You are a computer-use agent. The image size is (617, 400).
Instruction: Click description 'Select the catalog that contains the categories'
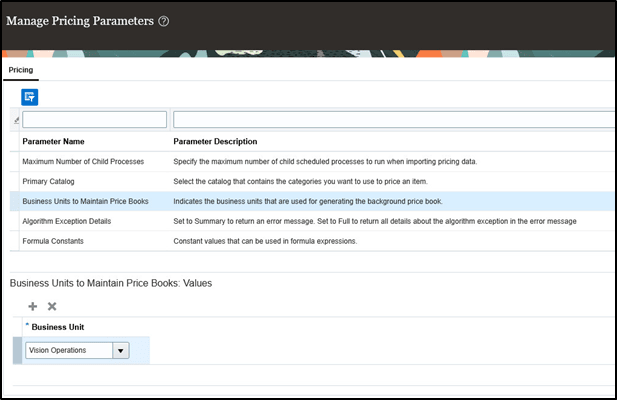[x=300, y=182]
